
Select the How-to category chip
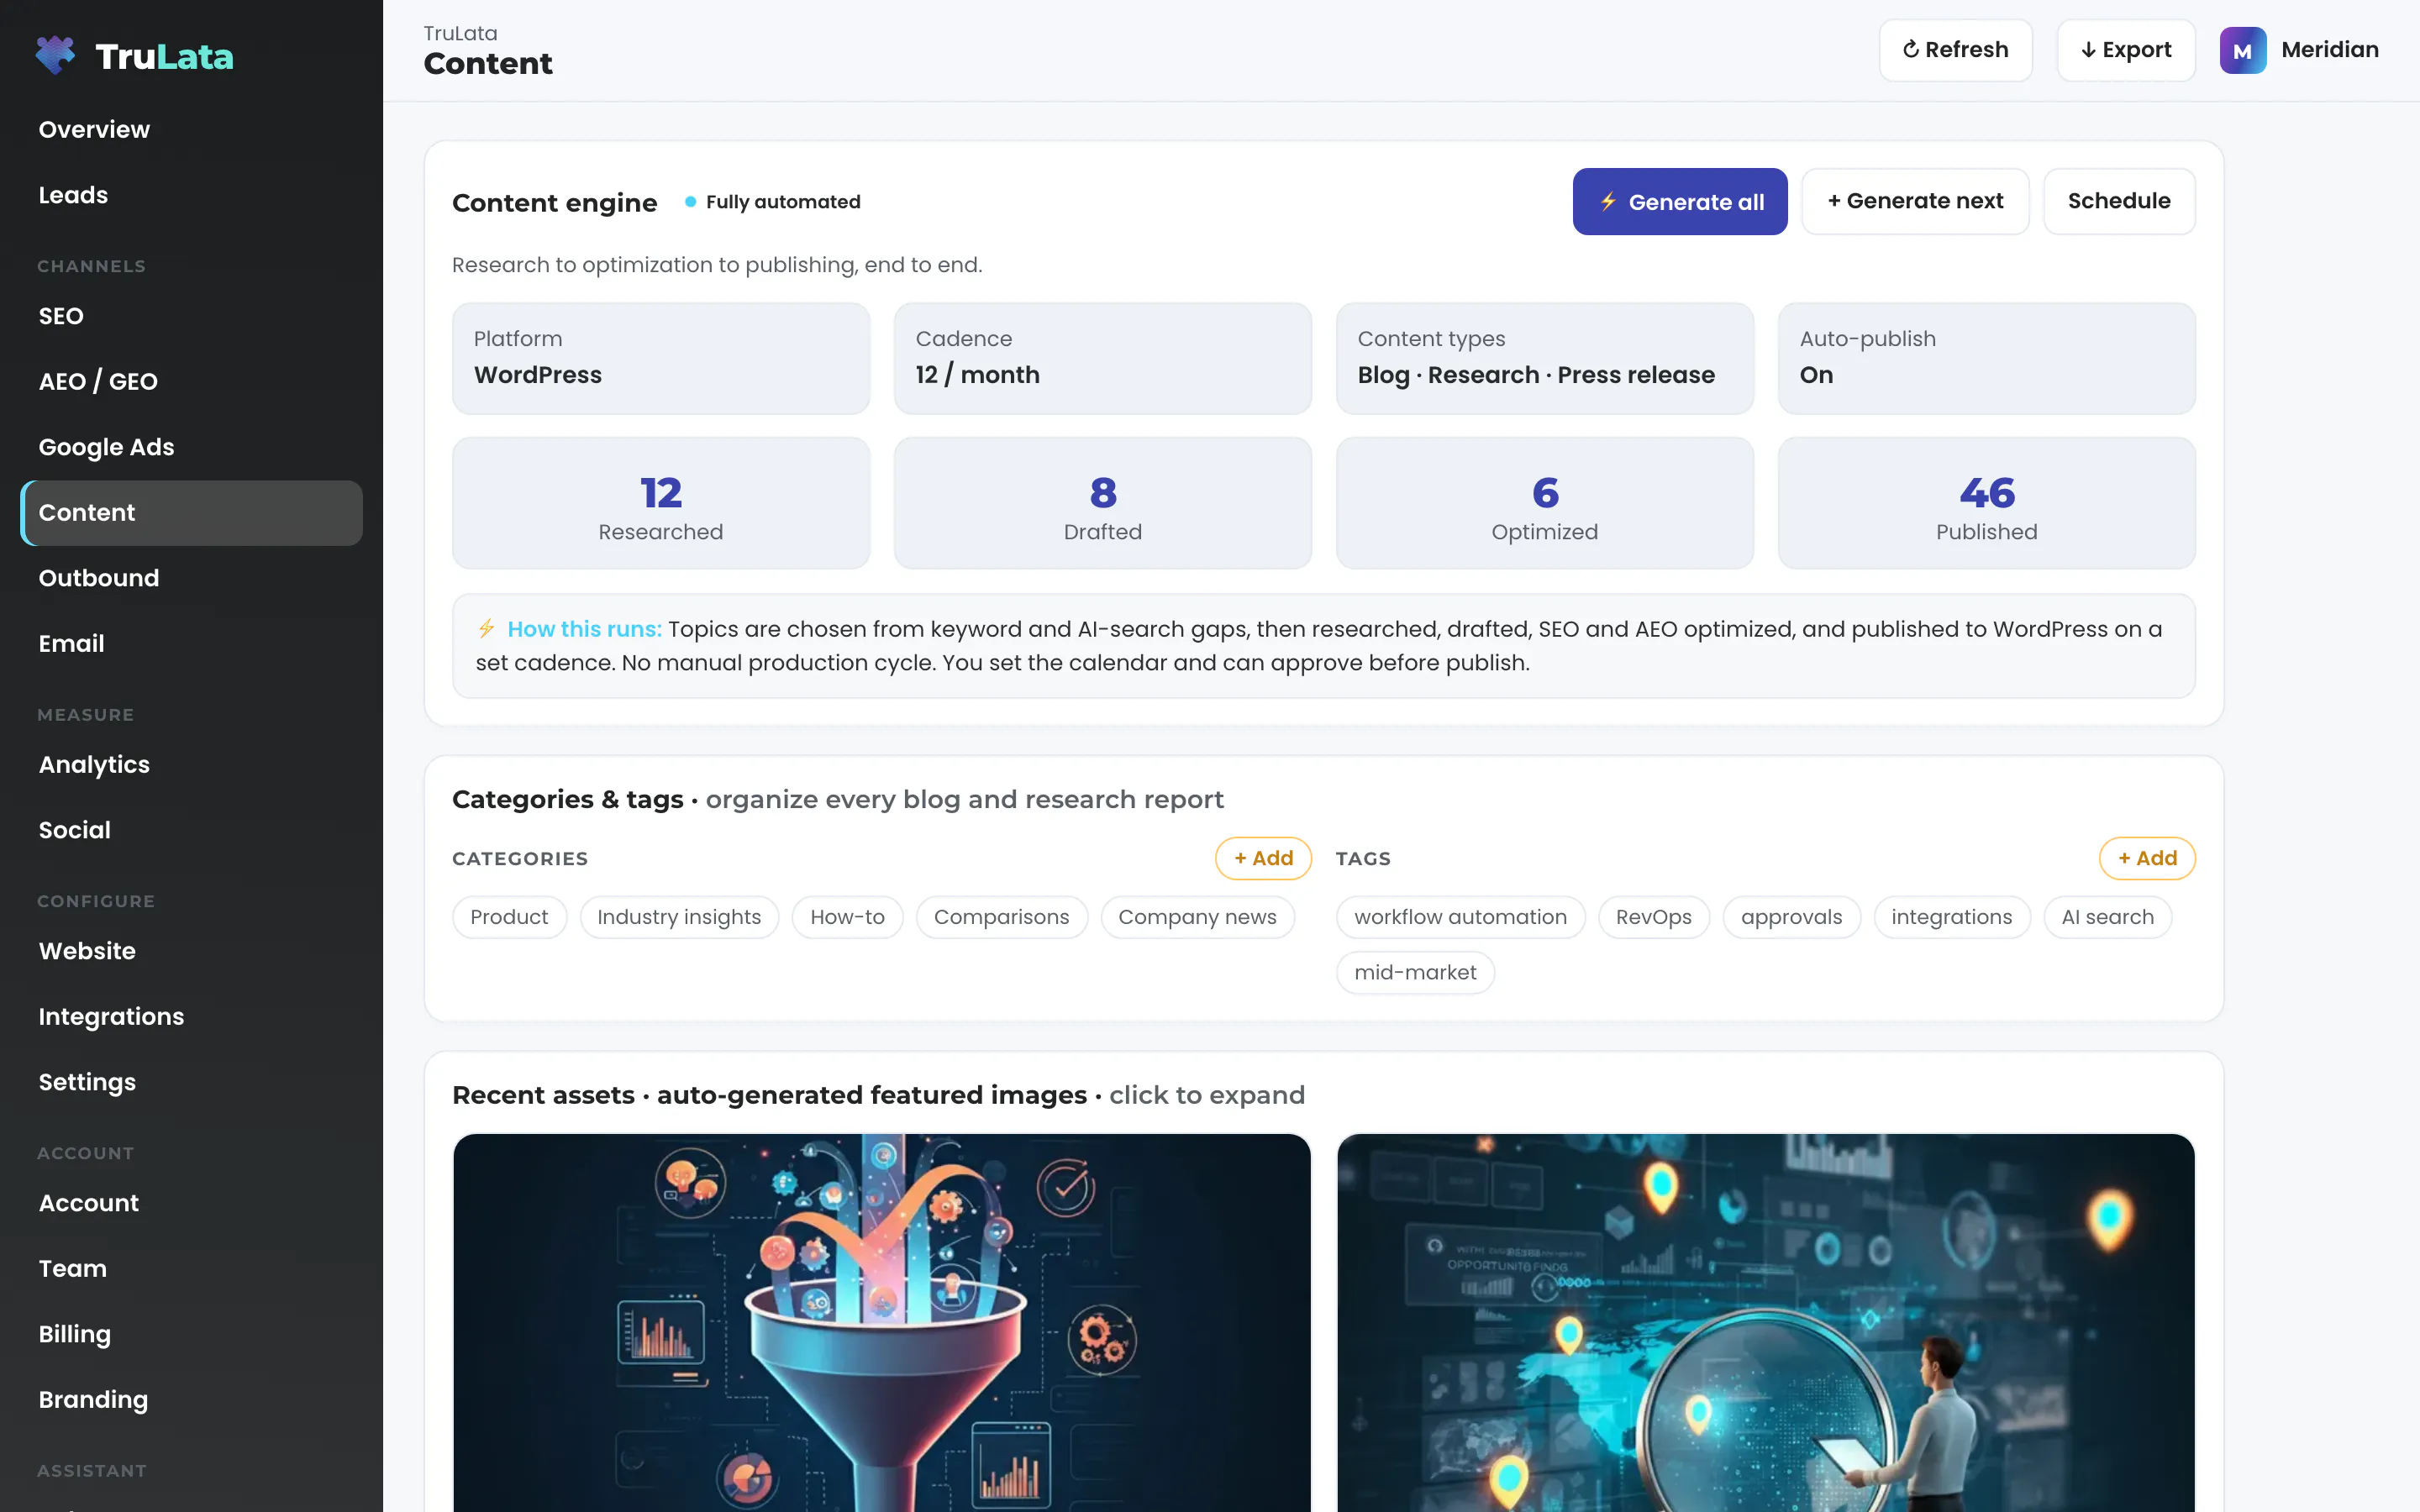click(x=847, y=917)
